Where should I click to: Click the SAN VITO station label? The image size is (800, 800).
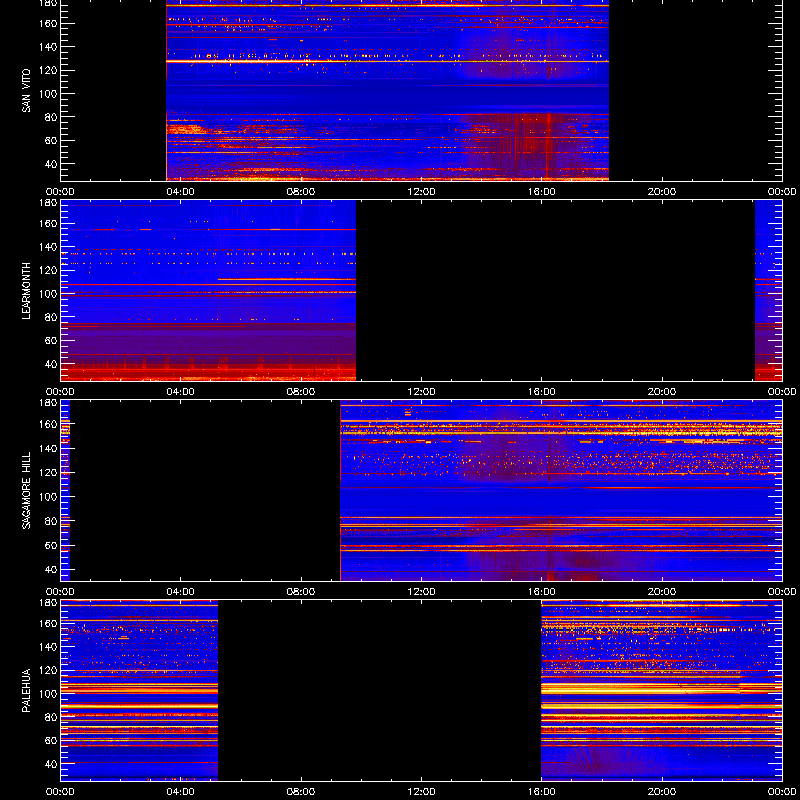click(26, 91)
